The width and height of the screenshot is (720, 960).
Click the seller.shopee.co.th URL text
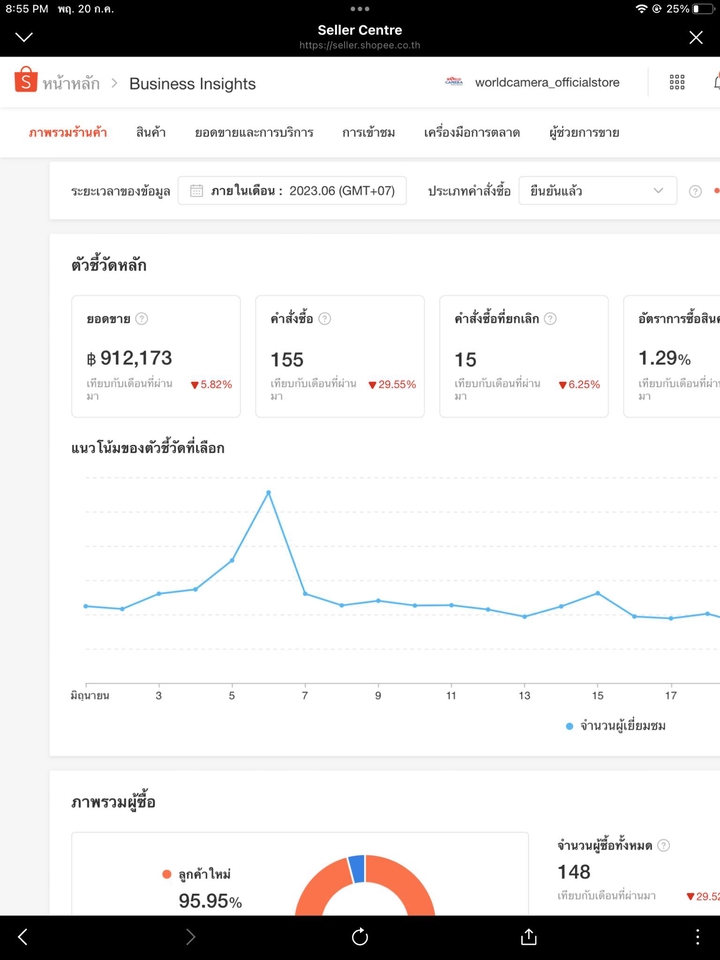(x=359, y=45)
